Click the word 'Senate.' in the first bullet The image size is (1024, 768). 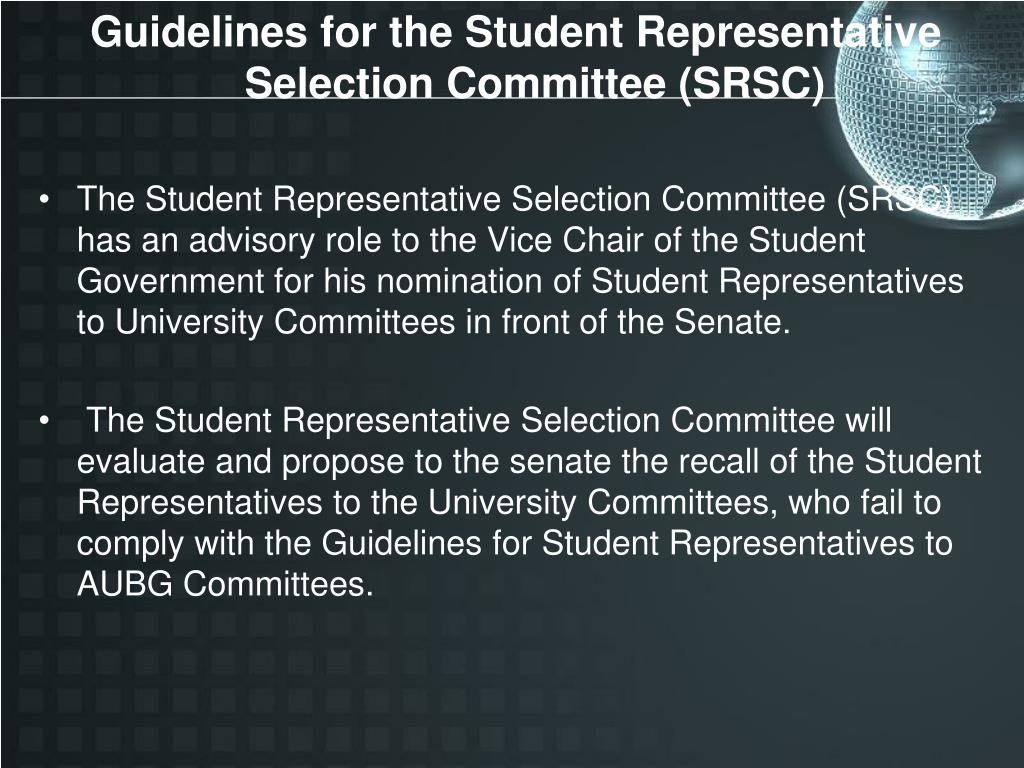point(733,322)
